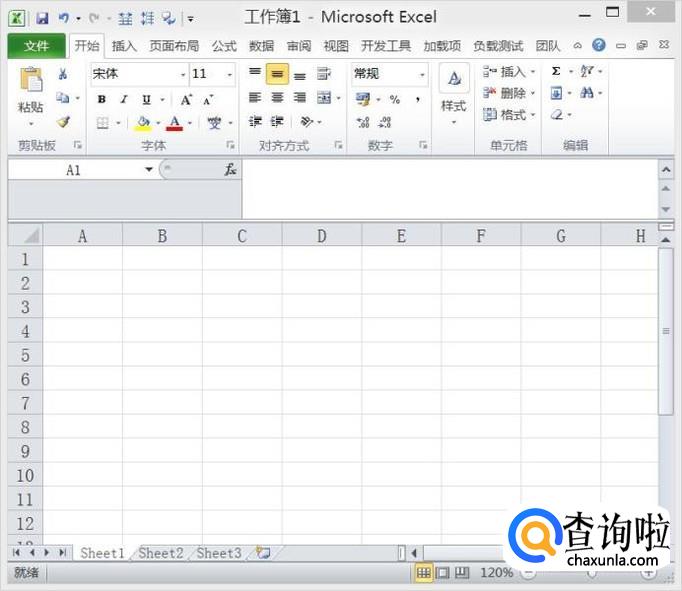Screen dimensions: 682x591
Task: Select the column C header
Action: click(x=242, y=236)
